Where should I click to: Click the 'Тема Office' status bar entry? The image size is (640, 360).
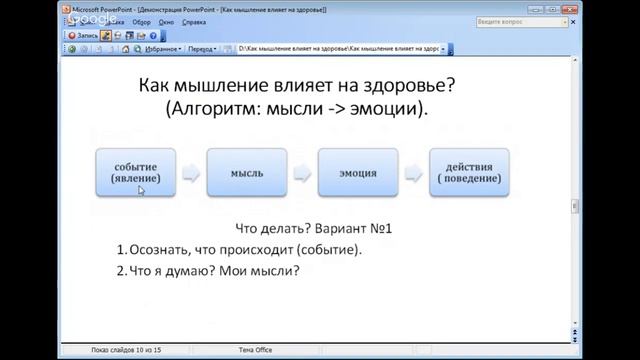coord(256,350)
